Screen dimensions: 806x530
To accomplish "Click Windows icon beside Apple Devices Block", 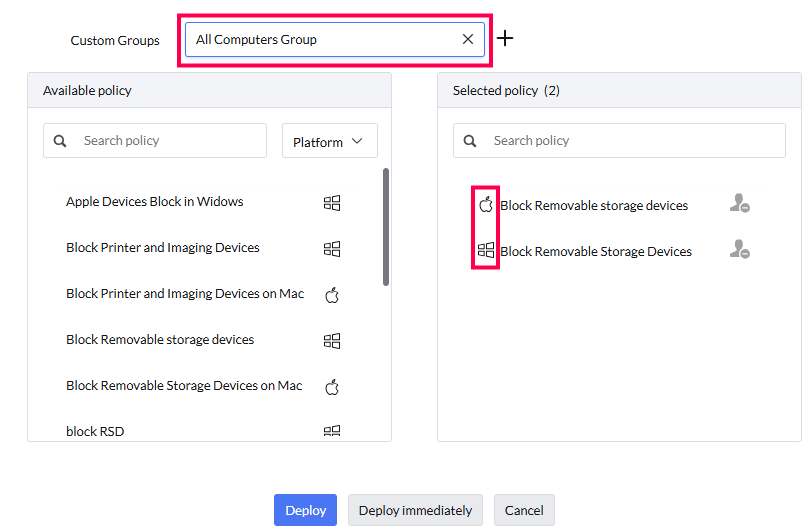I will pyautogui.click(x=332, y=203).
